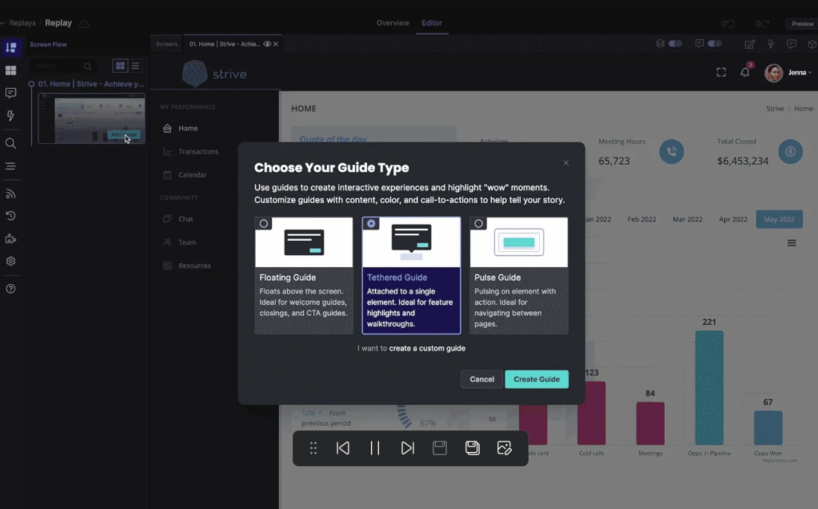Image resolution: width=818 pixels, height=509 pixels.
Task: Toggle the layers switch in editor toolbar
Action: [x=675, y=44]
